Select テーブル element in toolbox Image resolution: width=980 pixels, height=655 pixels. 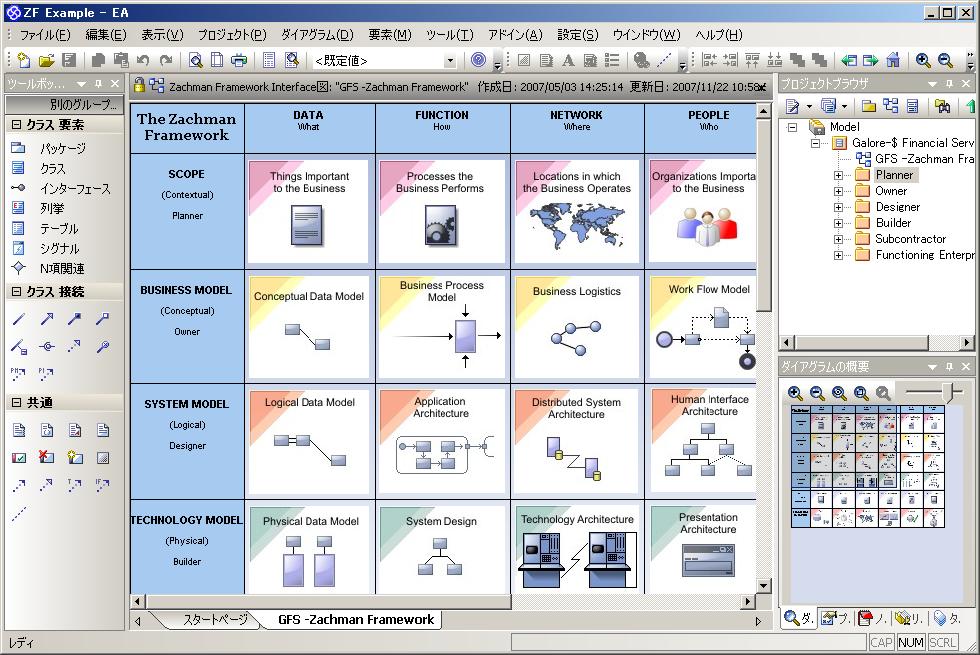pos(59,228)
